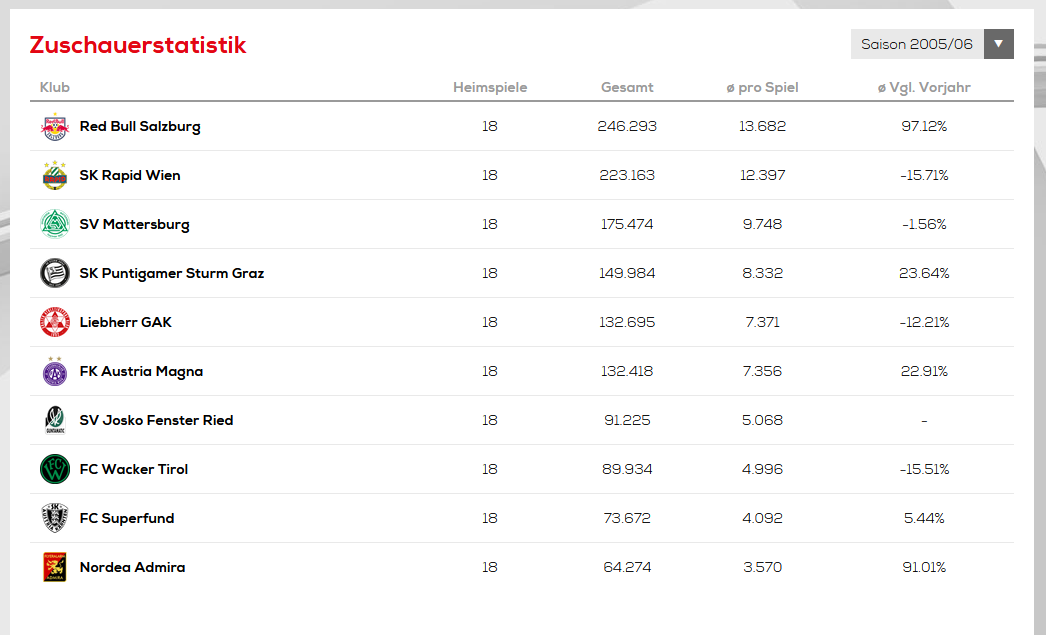Viewport: 1046px width, 635px height.
Task: Select the total attendance value 246.293
Action: click(x=627, y=126)
